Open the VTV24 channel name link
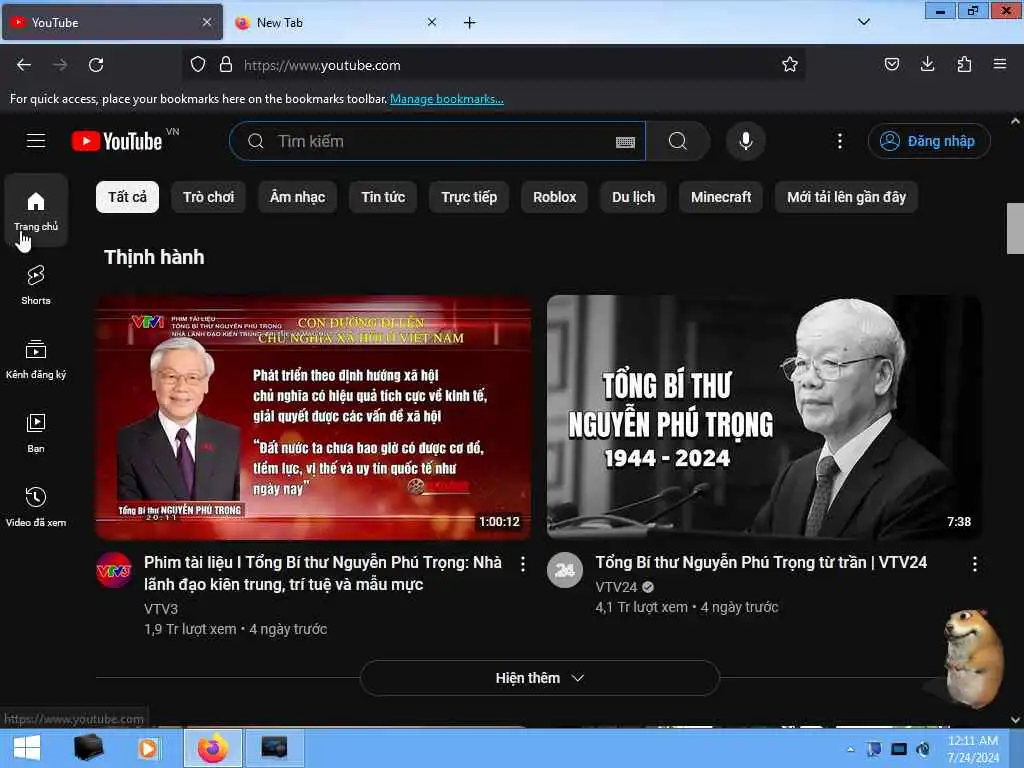1024x768 pixels. click(616, 587)
